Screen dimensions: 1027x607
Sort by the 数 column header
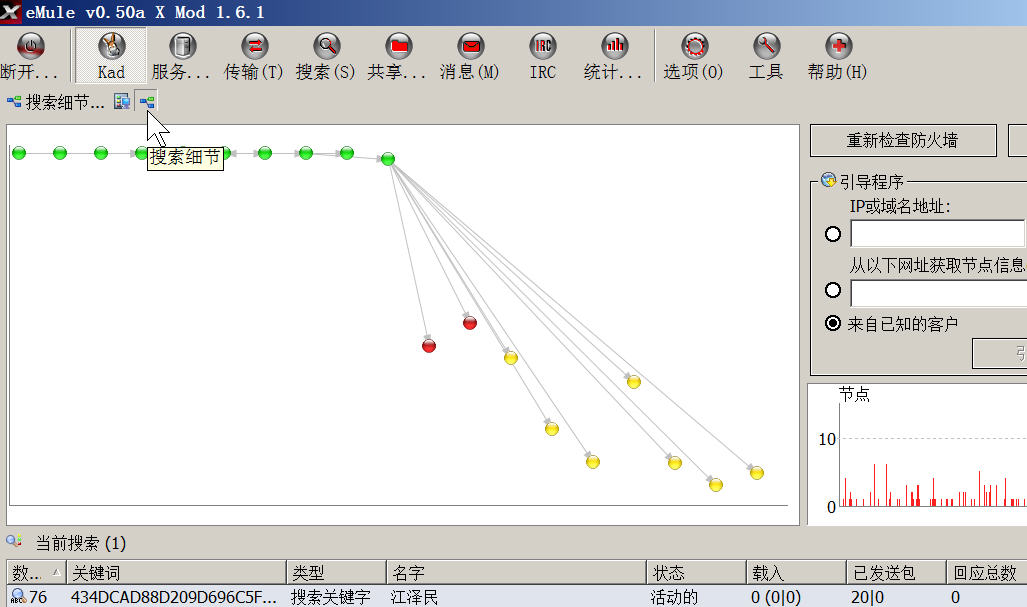coord(37,573)
